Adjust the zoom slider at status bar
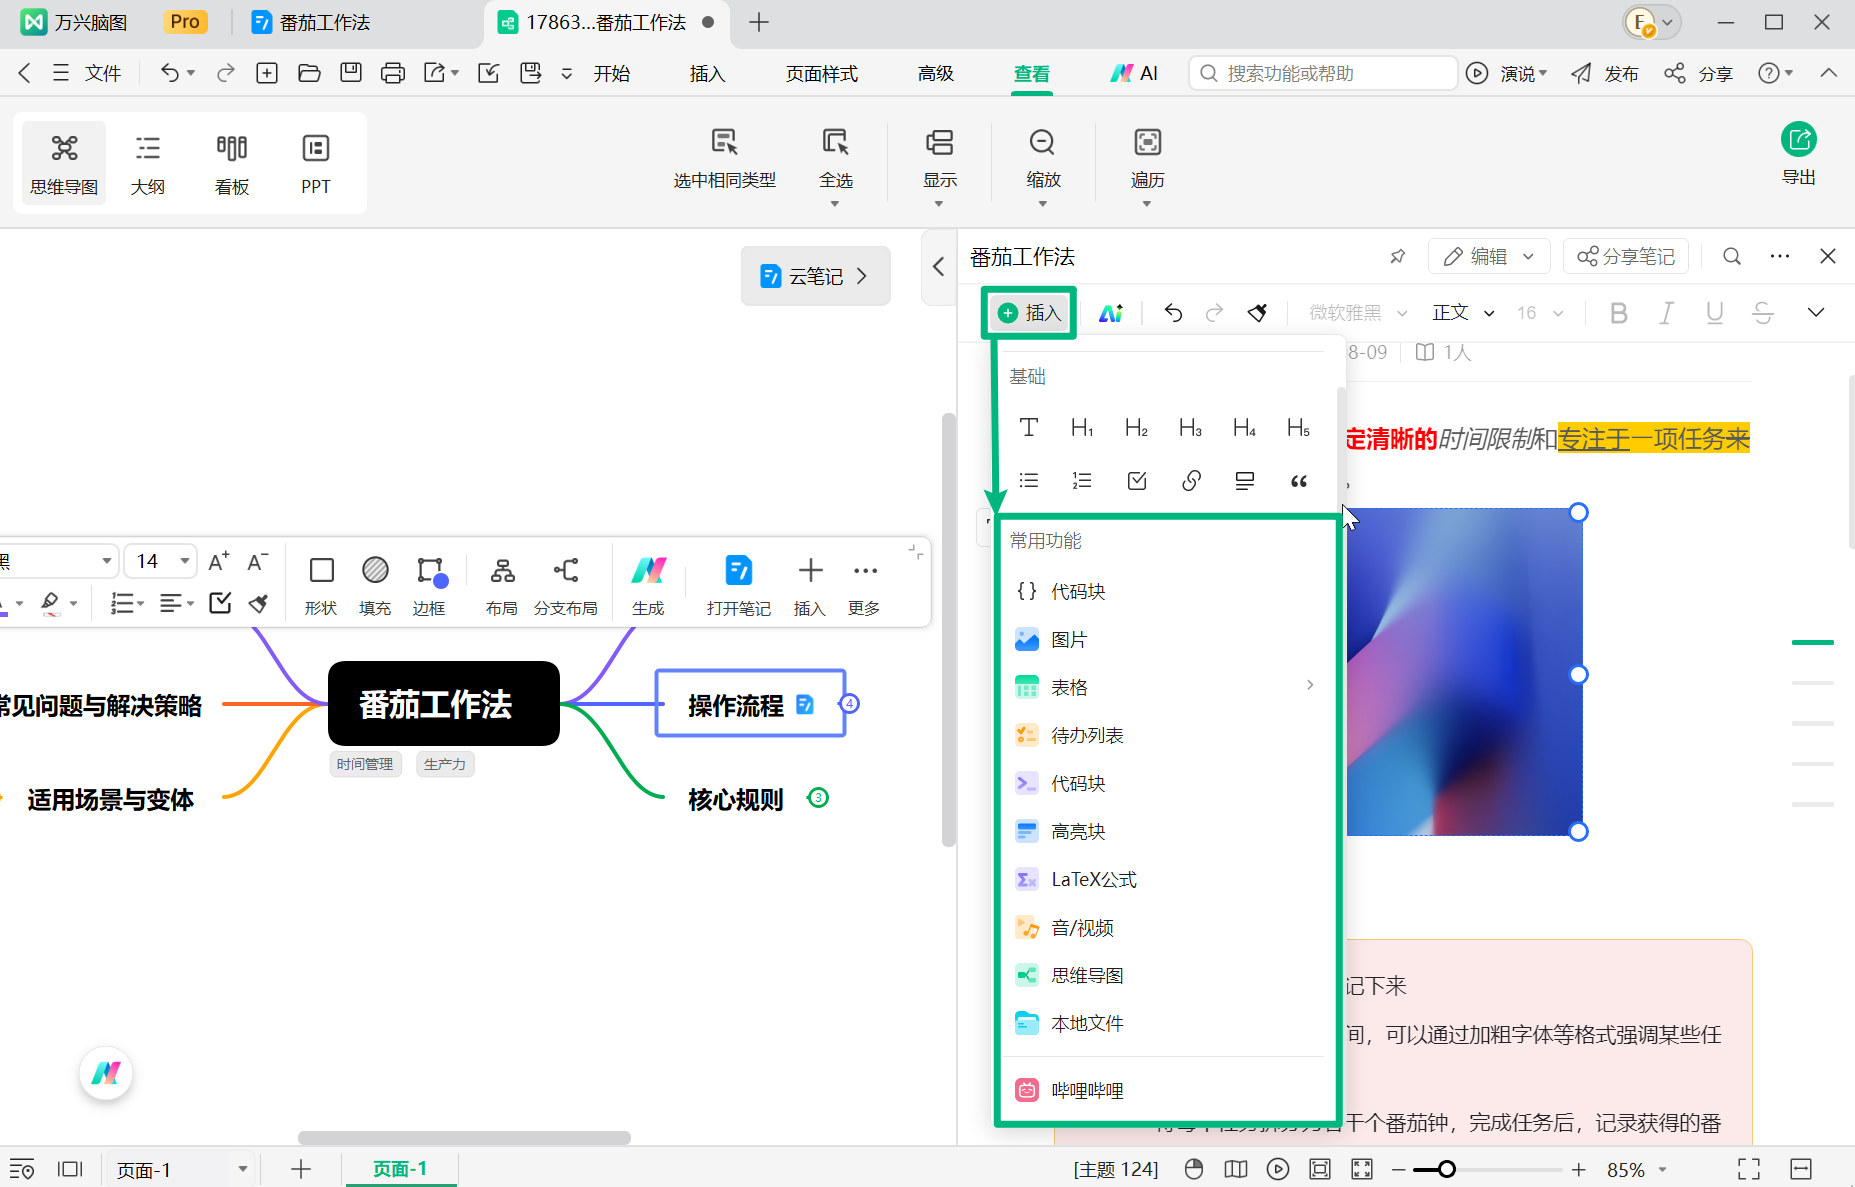 coord(1447,1169)
